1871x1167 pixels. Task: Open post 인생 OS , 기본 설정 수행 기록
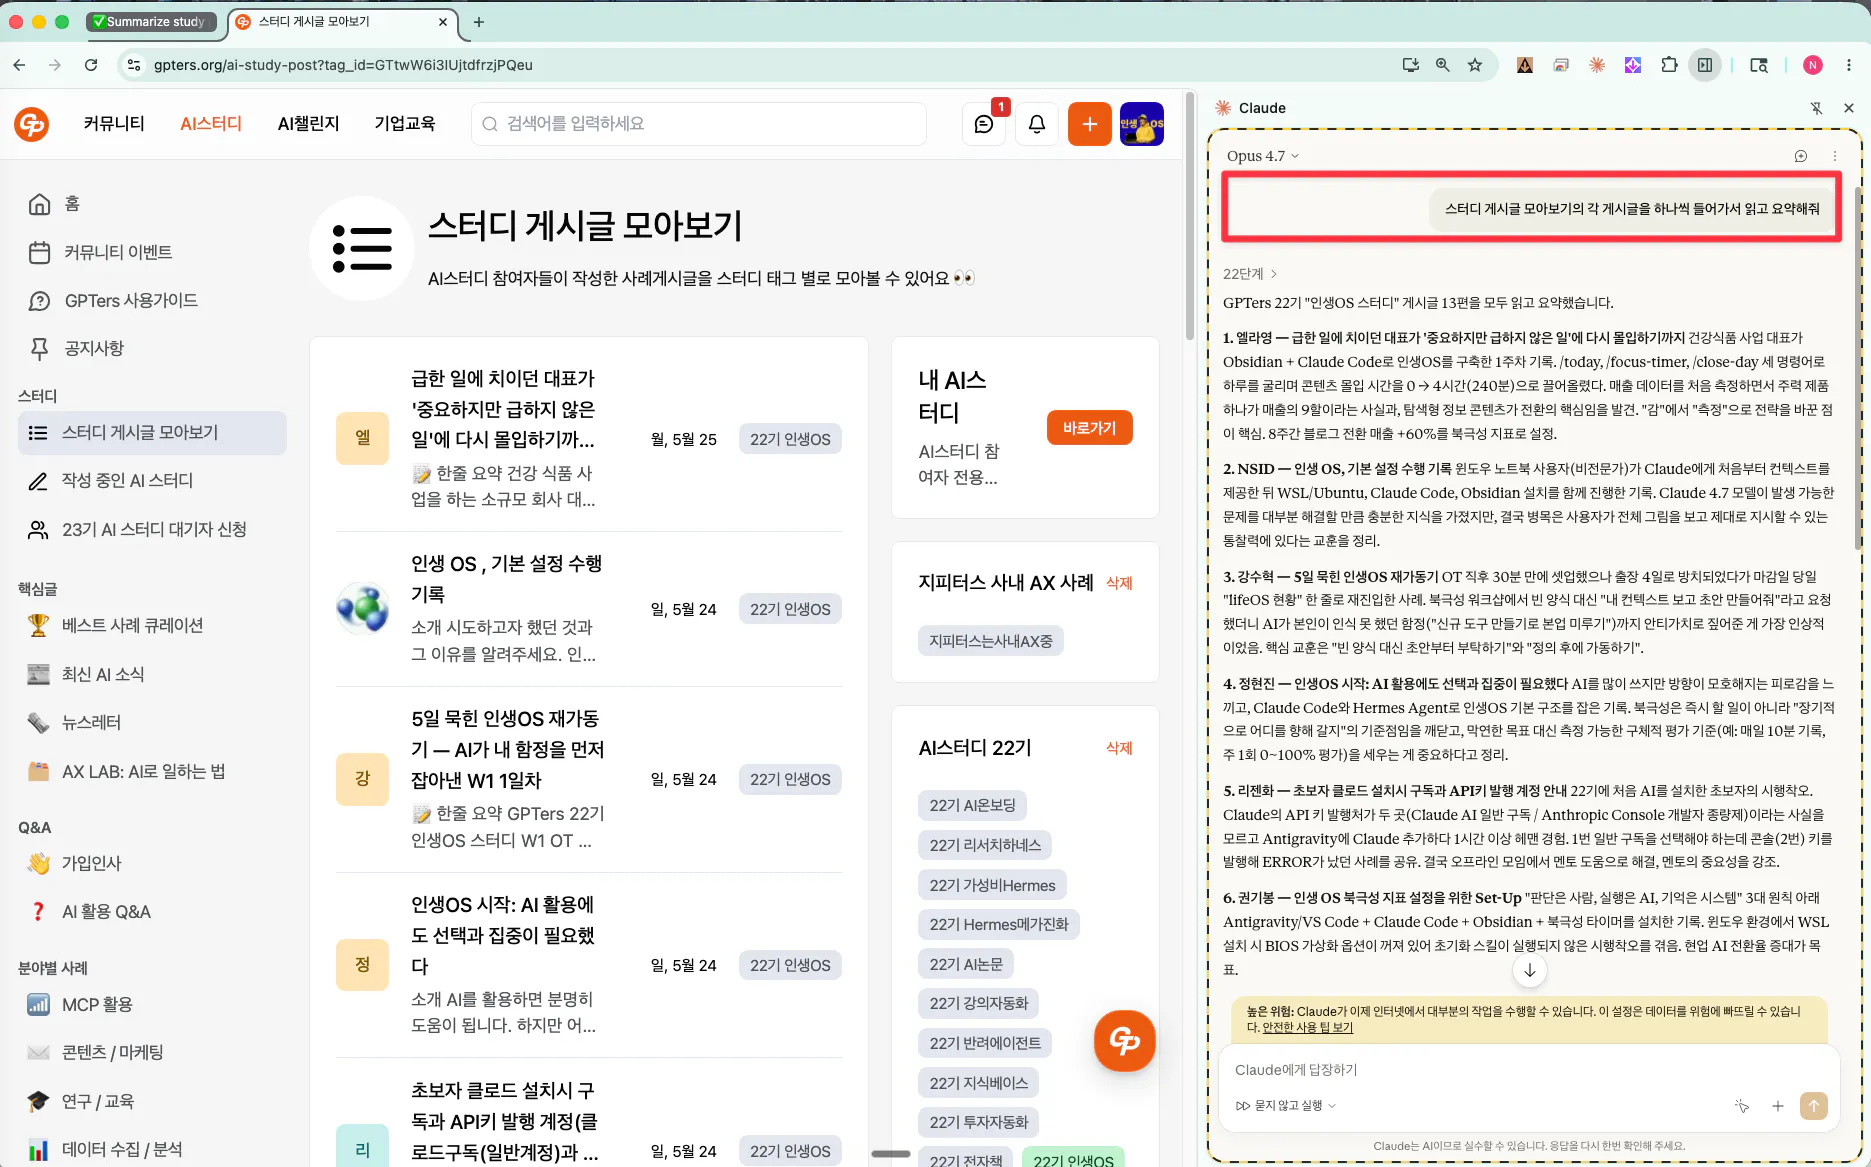click(x=507, y=579)
